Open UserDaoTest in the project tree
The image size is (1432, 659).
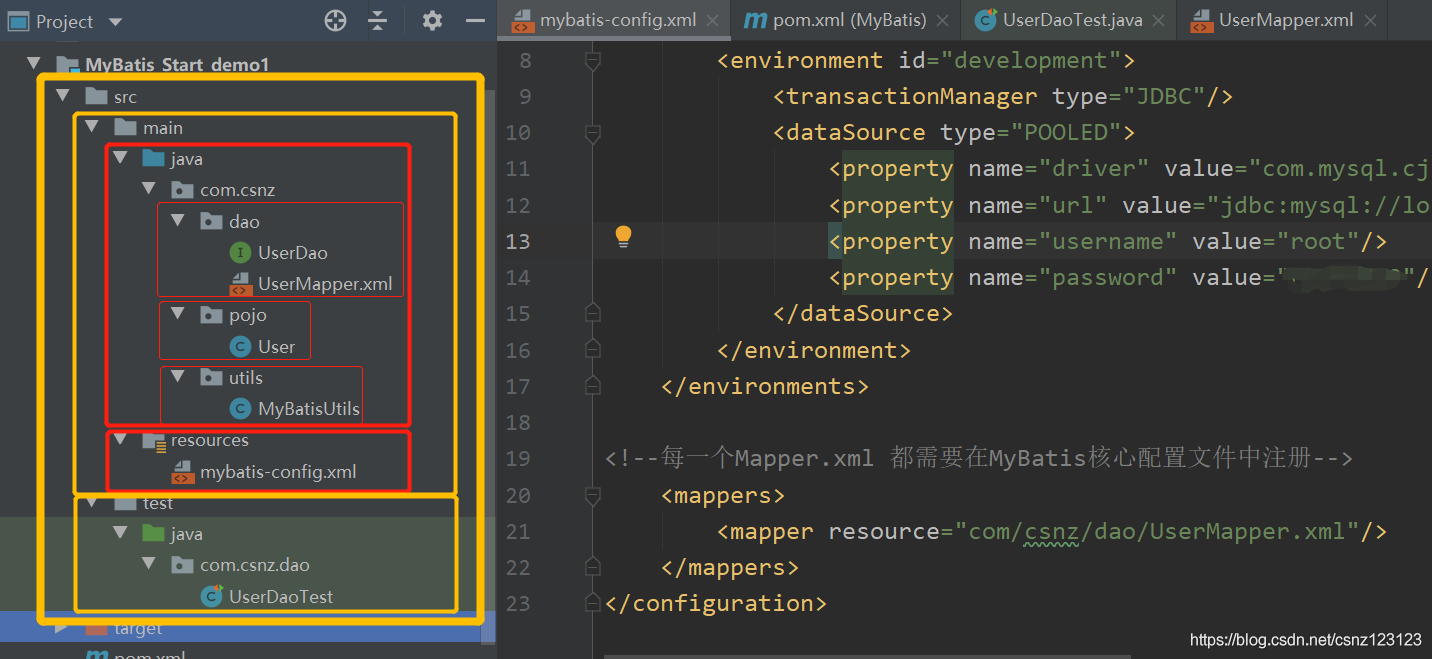(x=281, y=597)
